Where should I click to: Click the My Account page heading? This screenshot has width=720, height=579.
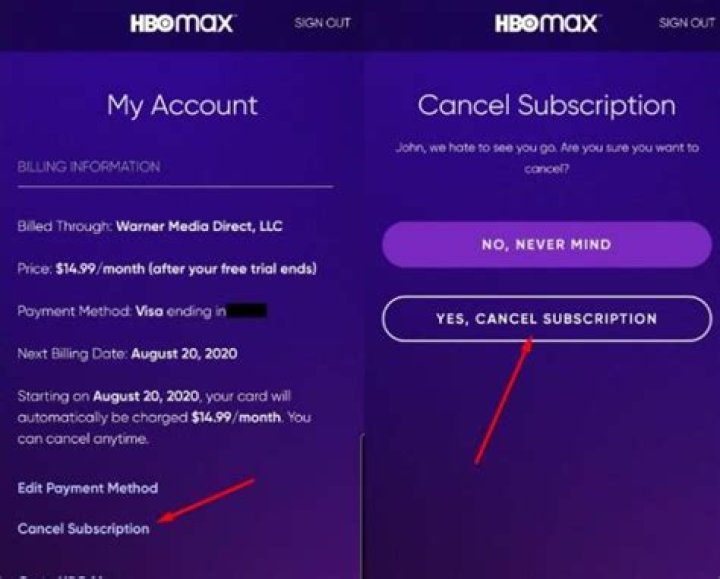(x=182, y=106)
